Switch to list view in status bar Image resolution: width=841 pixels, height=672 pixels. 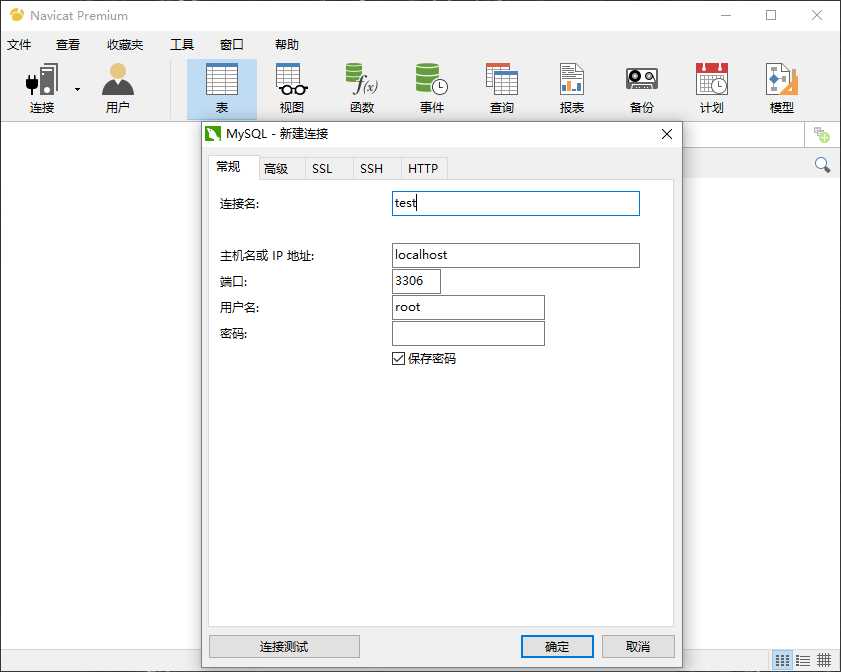coord(803,660)
